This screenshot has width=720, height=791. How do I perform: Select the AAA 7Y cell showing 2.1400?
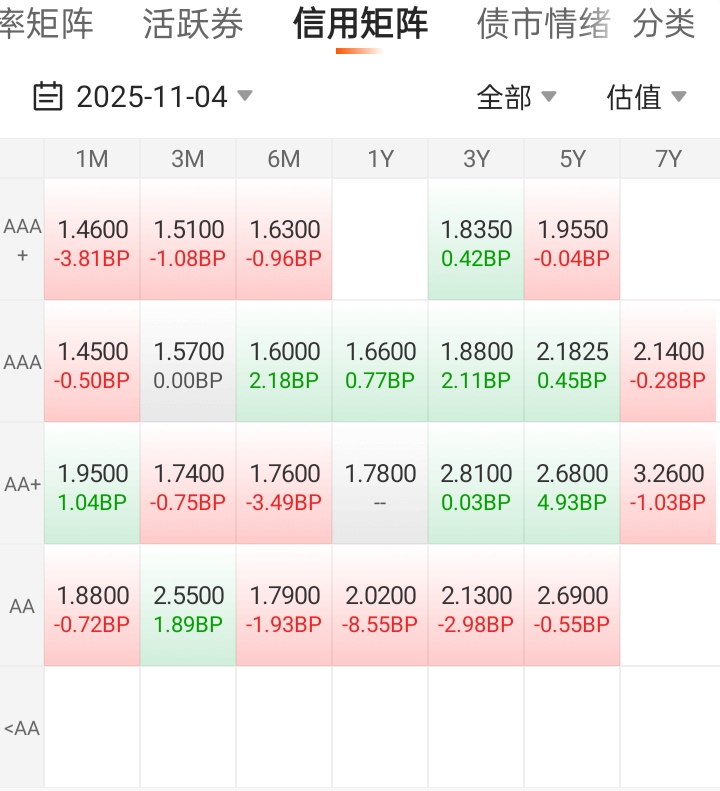coord(668,363)
